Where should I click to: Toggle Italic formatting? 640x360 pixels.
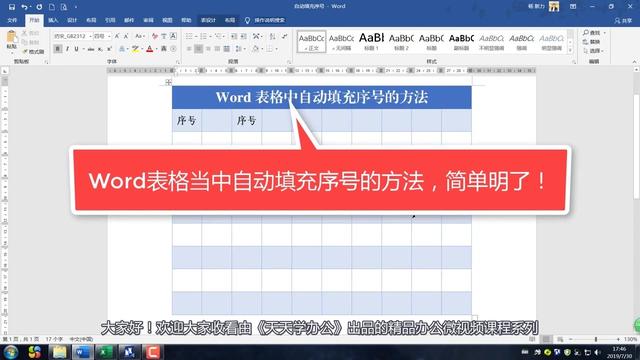(x=67, y=49)
